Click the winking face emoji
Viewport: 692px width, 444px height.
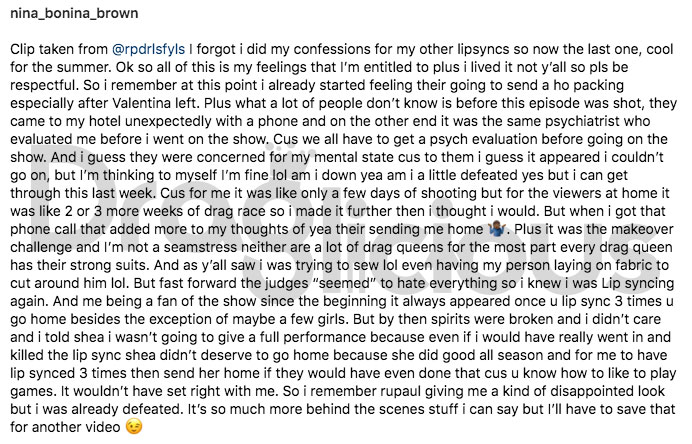[134, 427]
